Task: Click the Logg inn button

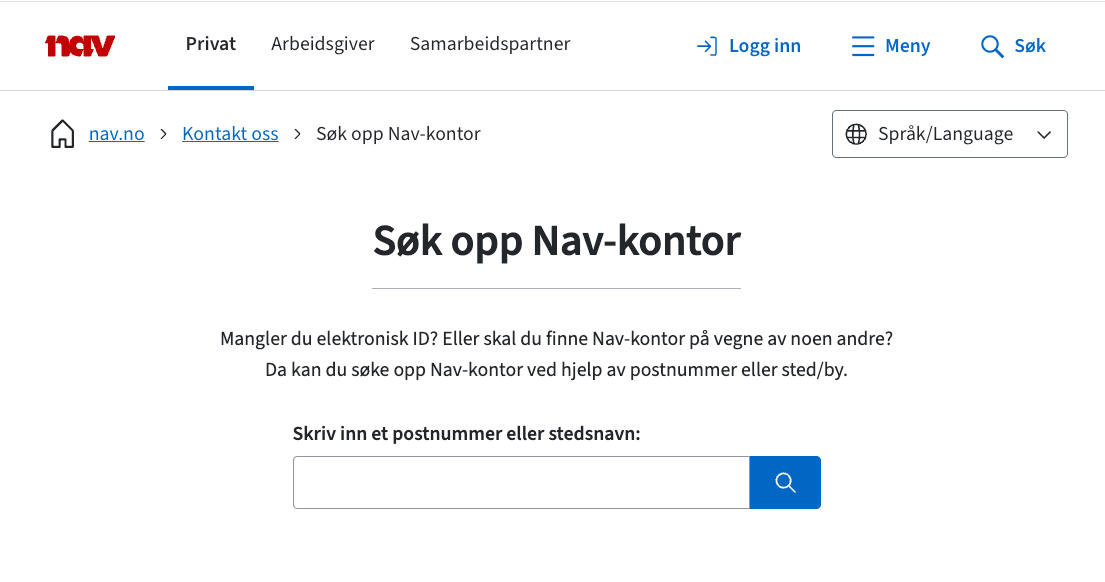Action: click(748, 45)
